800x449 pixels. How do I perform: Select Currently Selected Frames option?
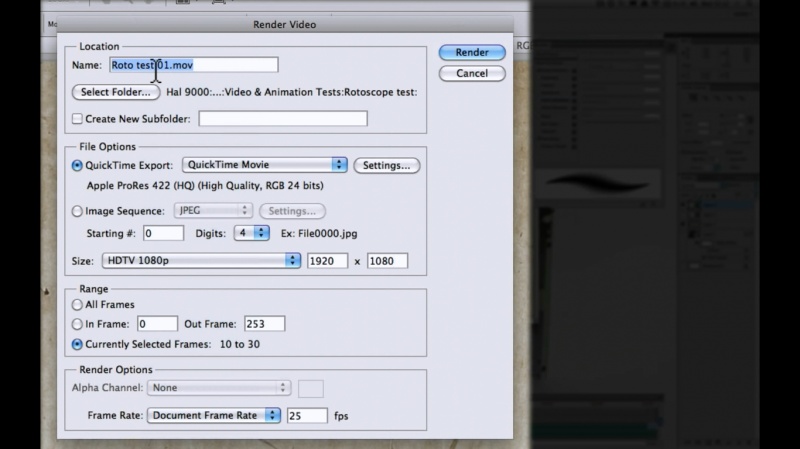[77, 344]
